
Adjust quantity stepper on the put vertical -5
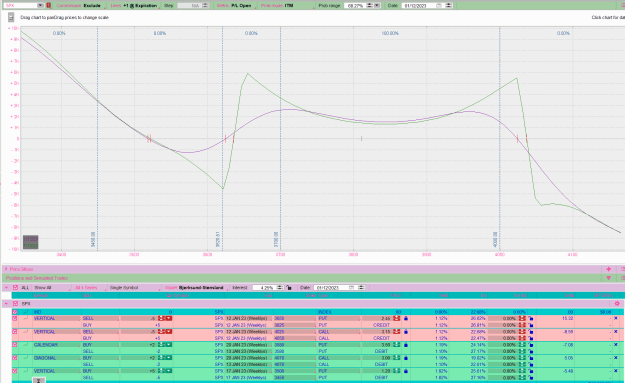[162, 318]
